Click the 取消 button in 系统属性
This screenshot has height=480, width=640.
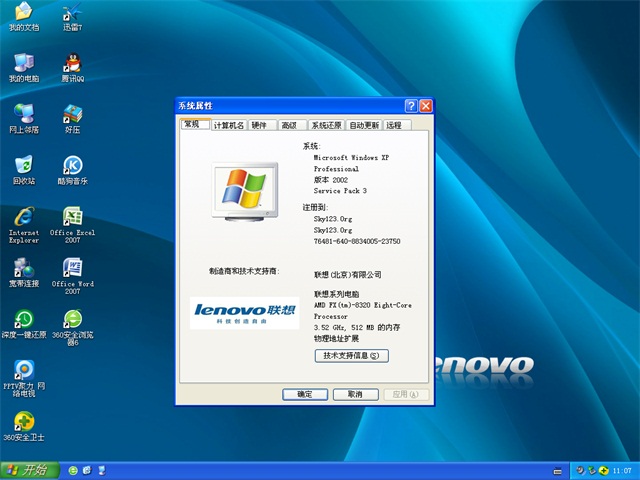pyautogui.click(x=356, y=394)
